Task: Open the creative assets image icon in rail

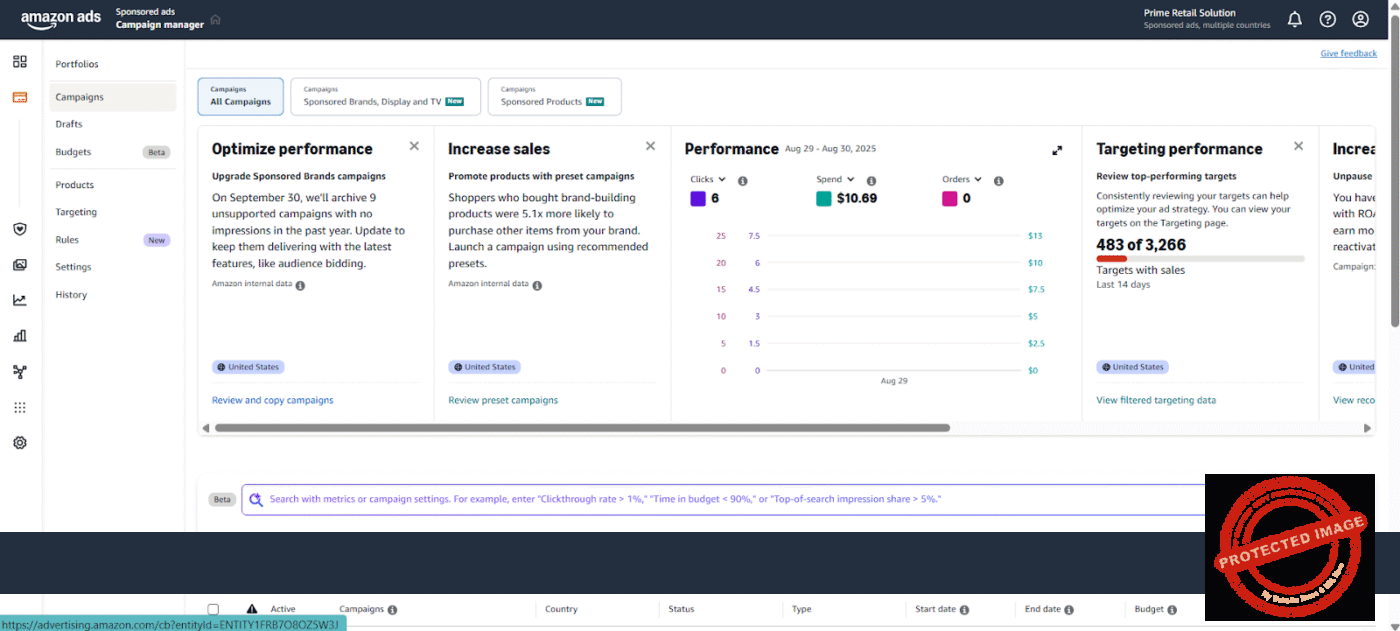Action: [x=20, y=265]
